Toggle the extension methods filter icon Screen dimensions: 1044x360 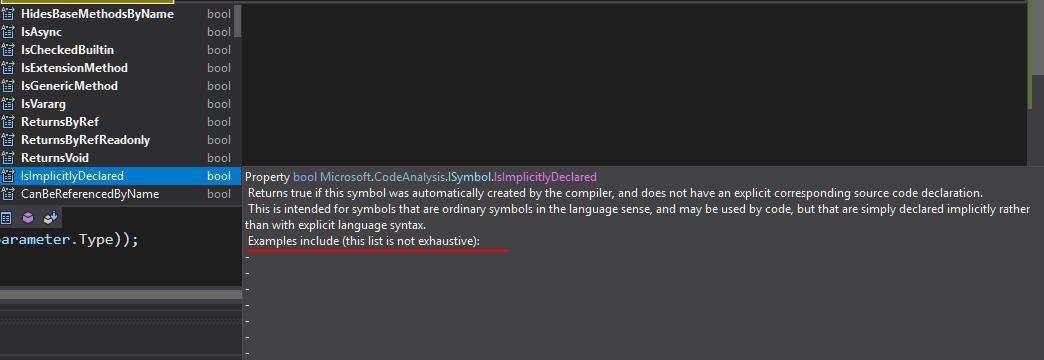click(x=51, y=218)
